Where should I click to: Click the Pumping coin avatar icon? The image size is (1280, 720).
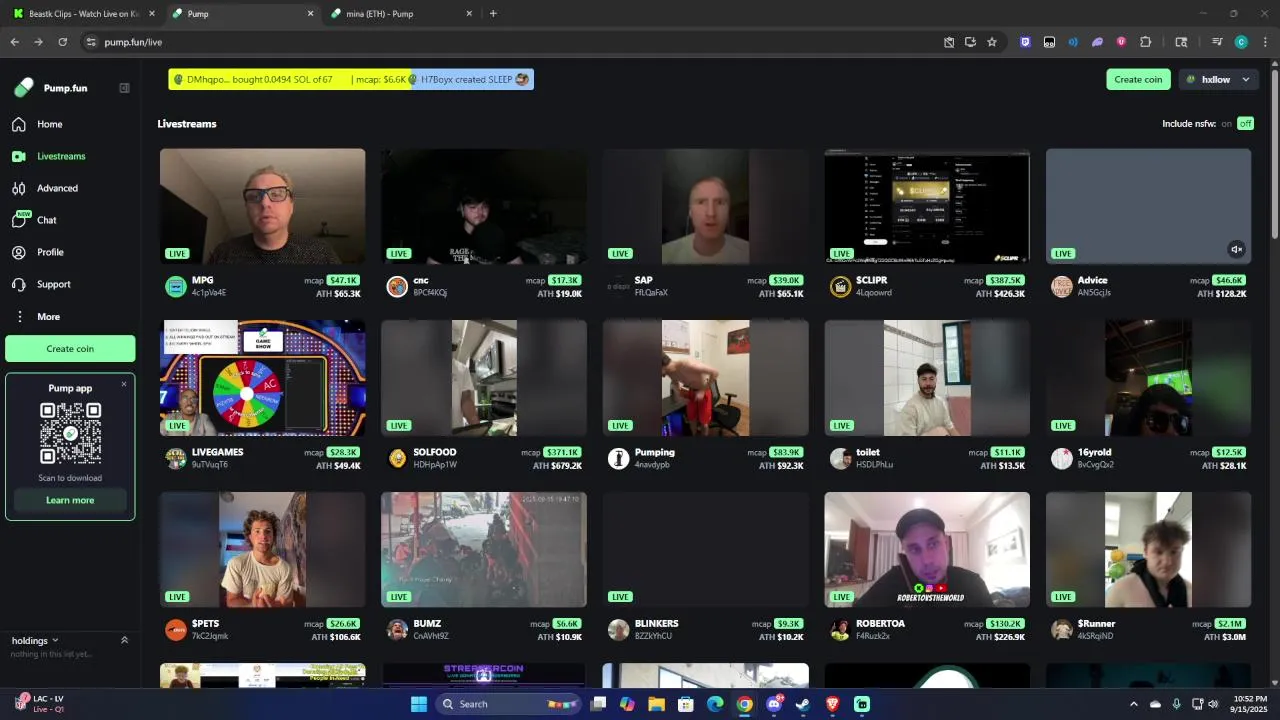(x=619, y=459)
